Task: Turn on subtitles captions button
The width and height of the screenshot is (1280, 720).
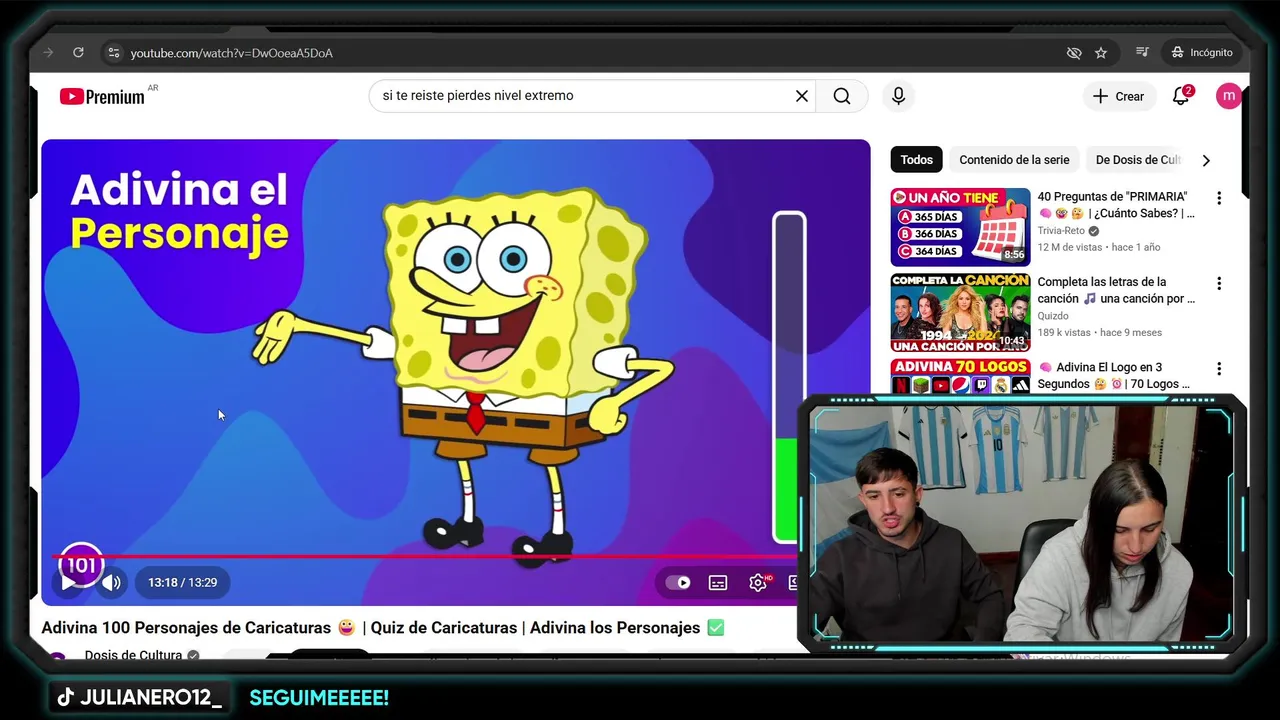Action: [718, 583]
